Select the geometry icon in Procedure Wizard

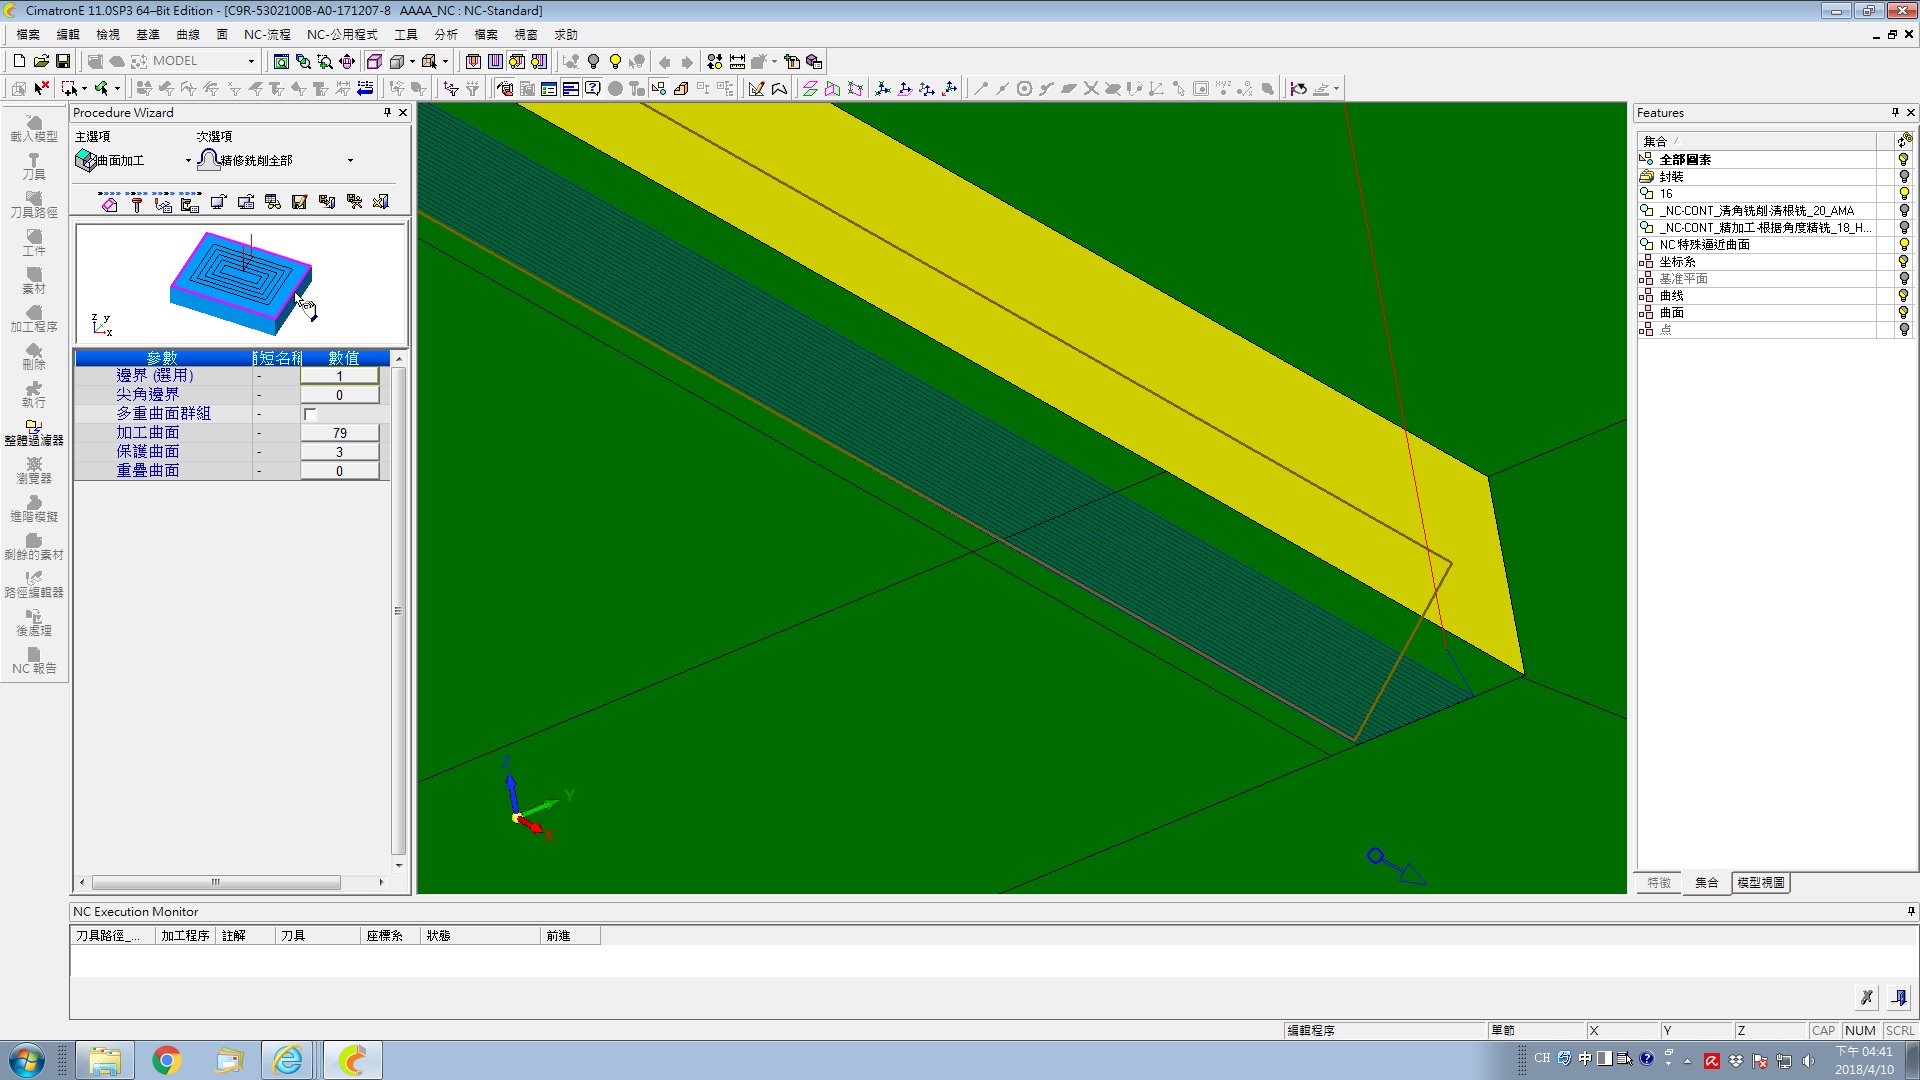110,203
